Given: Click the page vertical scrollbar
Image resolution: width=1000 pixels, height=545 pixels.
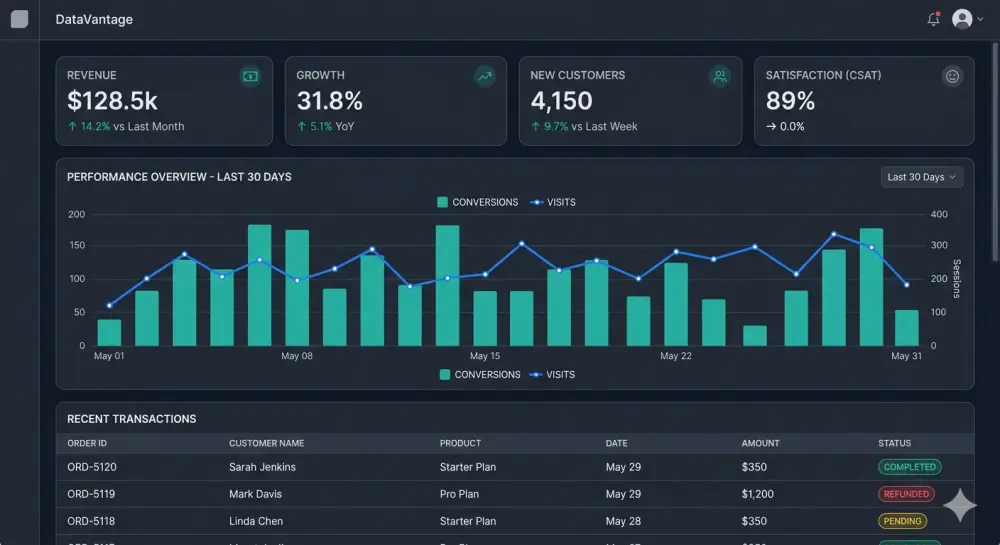Looking at the screenshot, I should coord(996,152).
